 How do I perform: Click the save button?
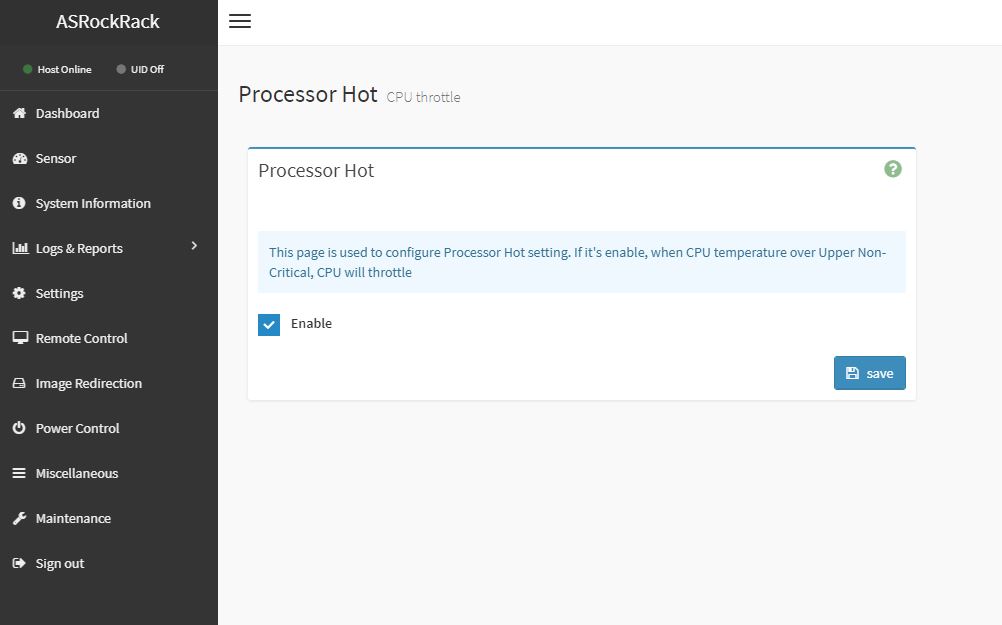tap(869, 373)
